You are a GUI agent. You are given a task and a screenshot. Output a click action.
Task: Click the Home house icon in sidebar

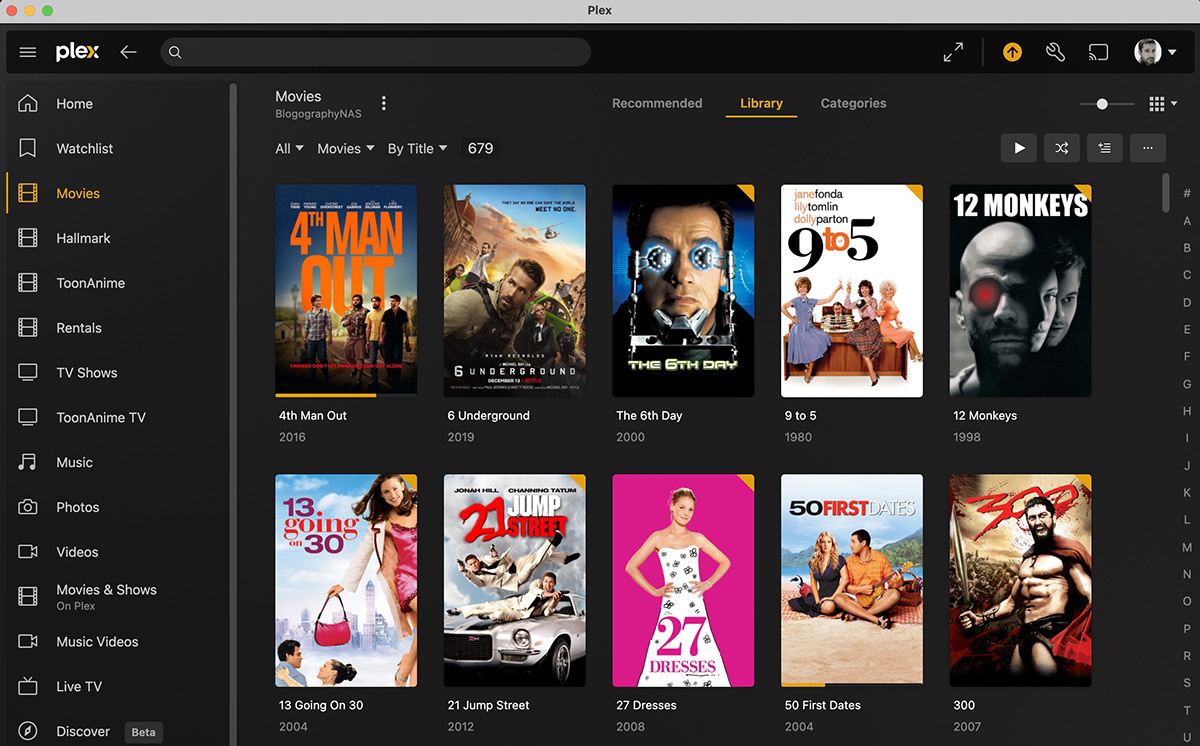tap(28, 104)
